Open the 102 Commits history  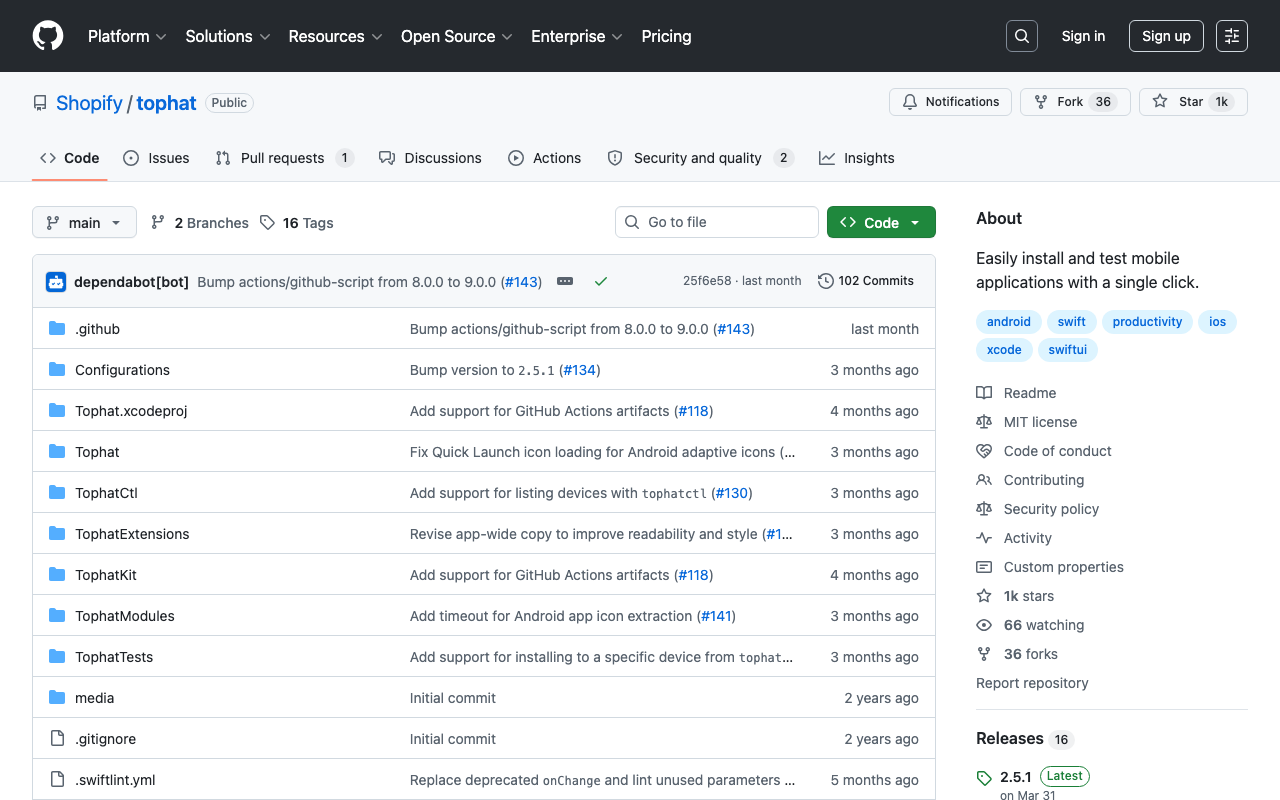tap(866, 281)
